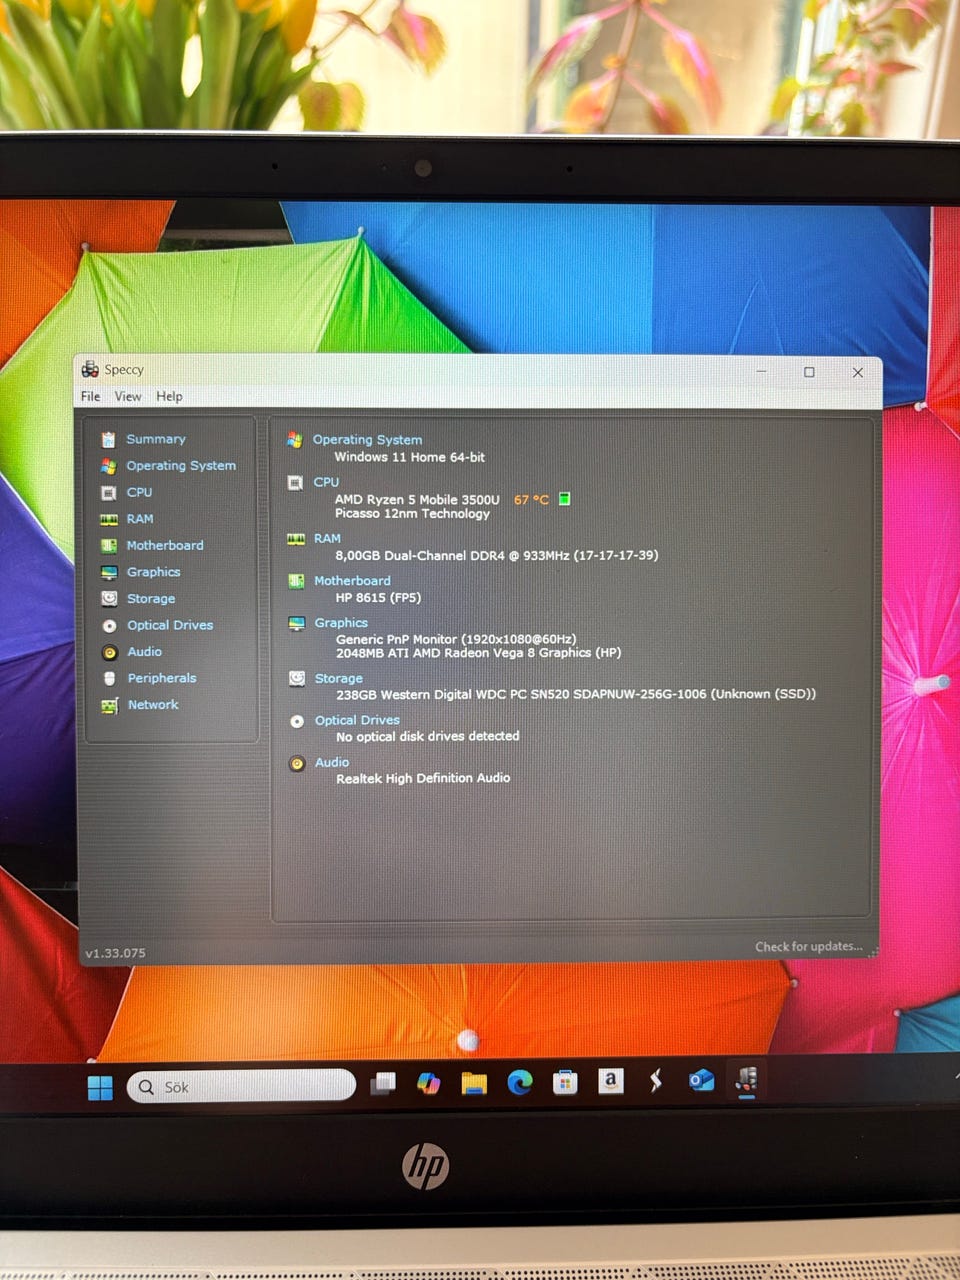
Task: Select Graphics in the sidebar list
Action: point(153,572)
